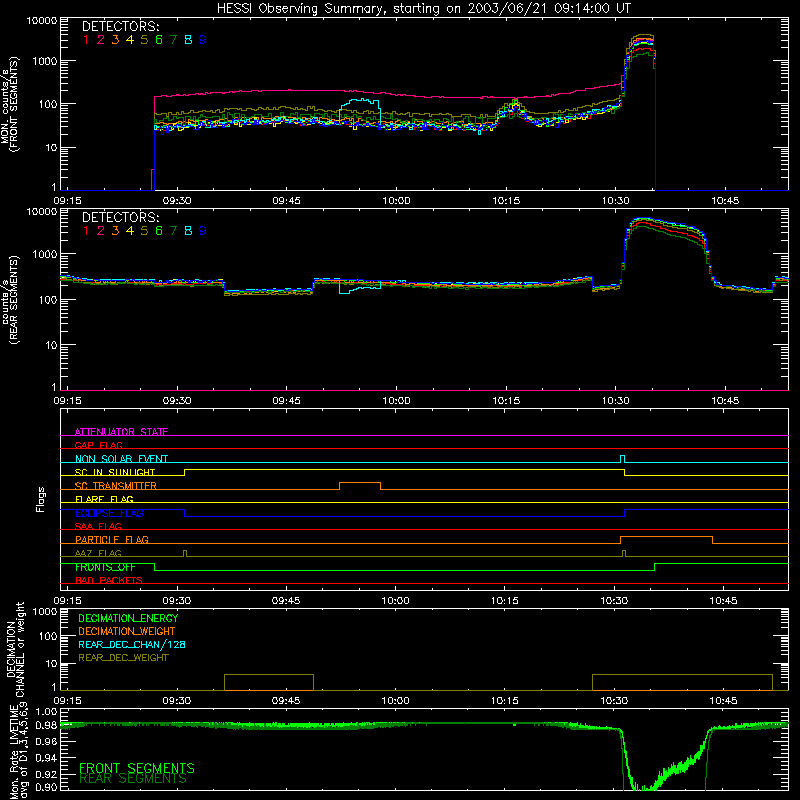Click the 09:45 tick label under rear plot
The image size is (800, 800).
pos(286,401)
